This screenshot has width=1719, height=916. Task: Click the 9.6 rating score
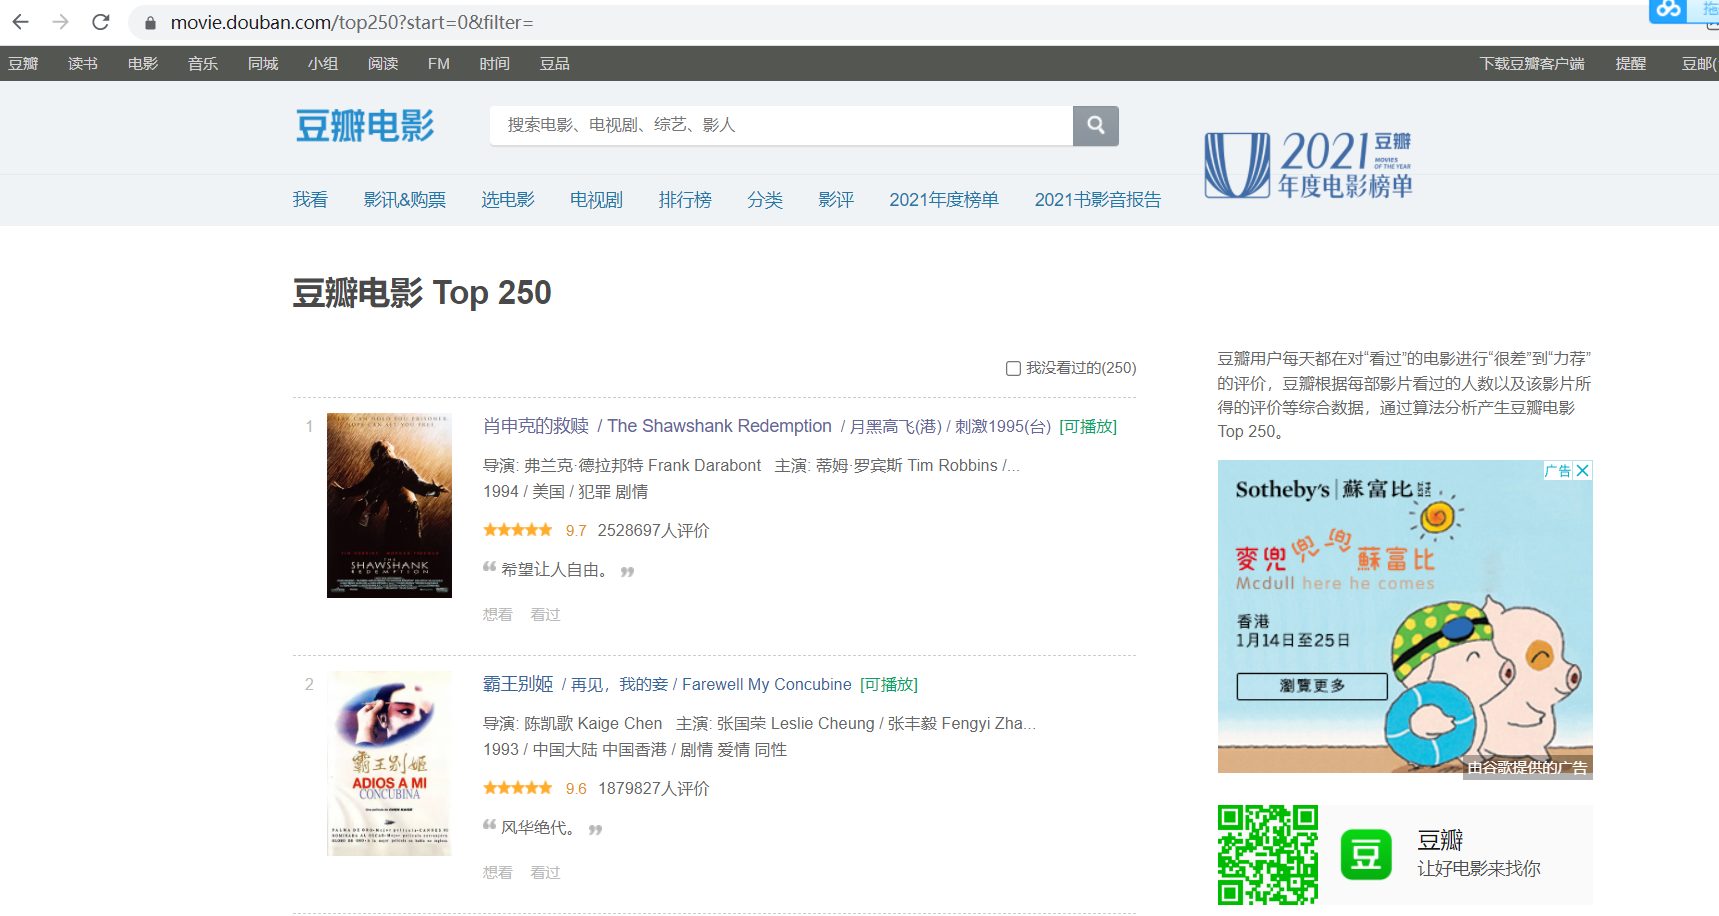point(576,789)
